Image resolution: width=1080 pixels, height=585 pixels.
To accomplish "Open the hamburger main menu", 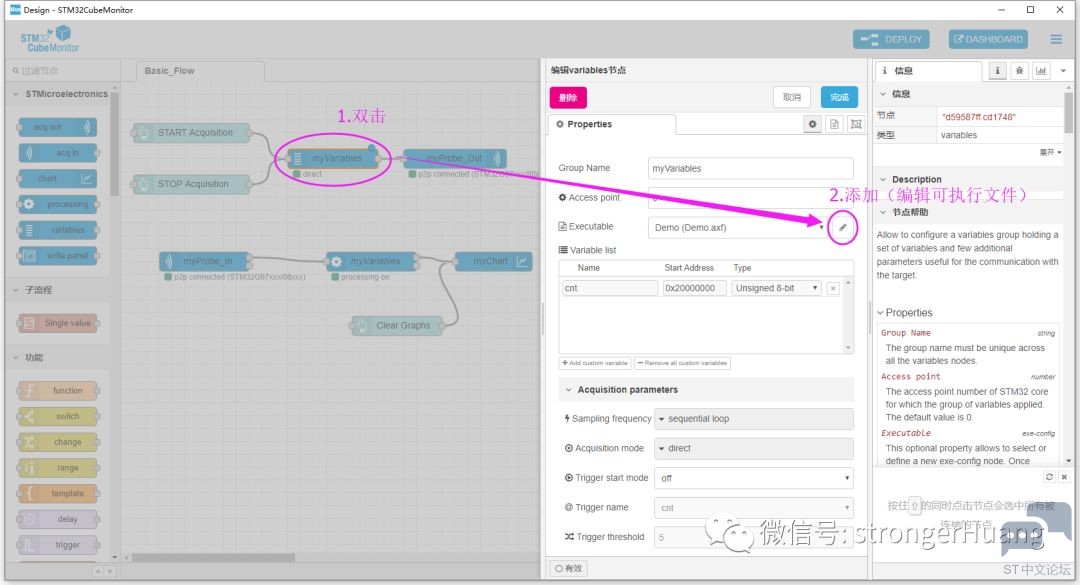I will [x=1056, y=39].
